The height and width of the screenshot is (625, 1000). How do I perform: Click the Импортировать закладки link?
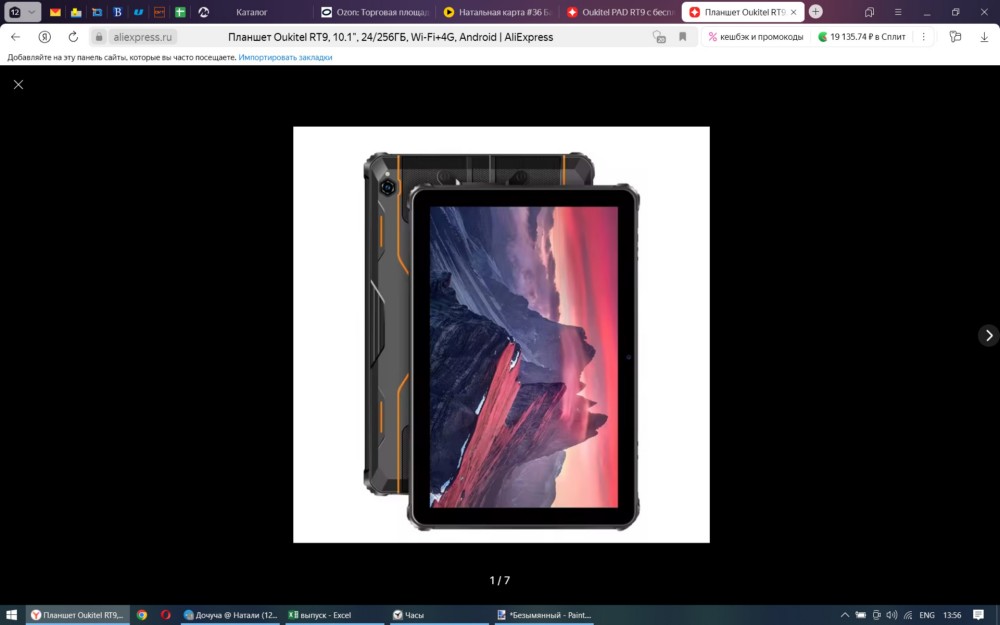pos(285,58)
